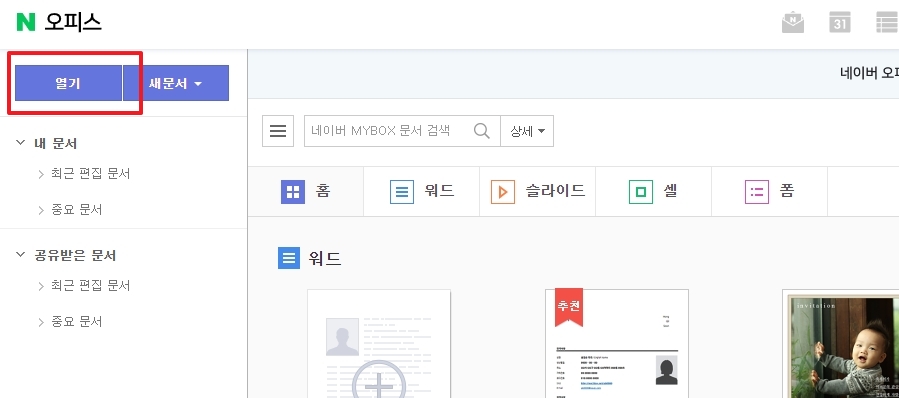Open the list icon beside the calendar
This screenshot has height=398, width=899.
888,22
